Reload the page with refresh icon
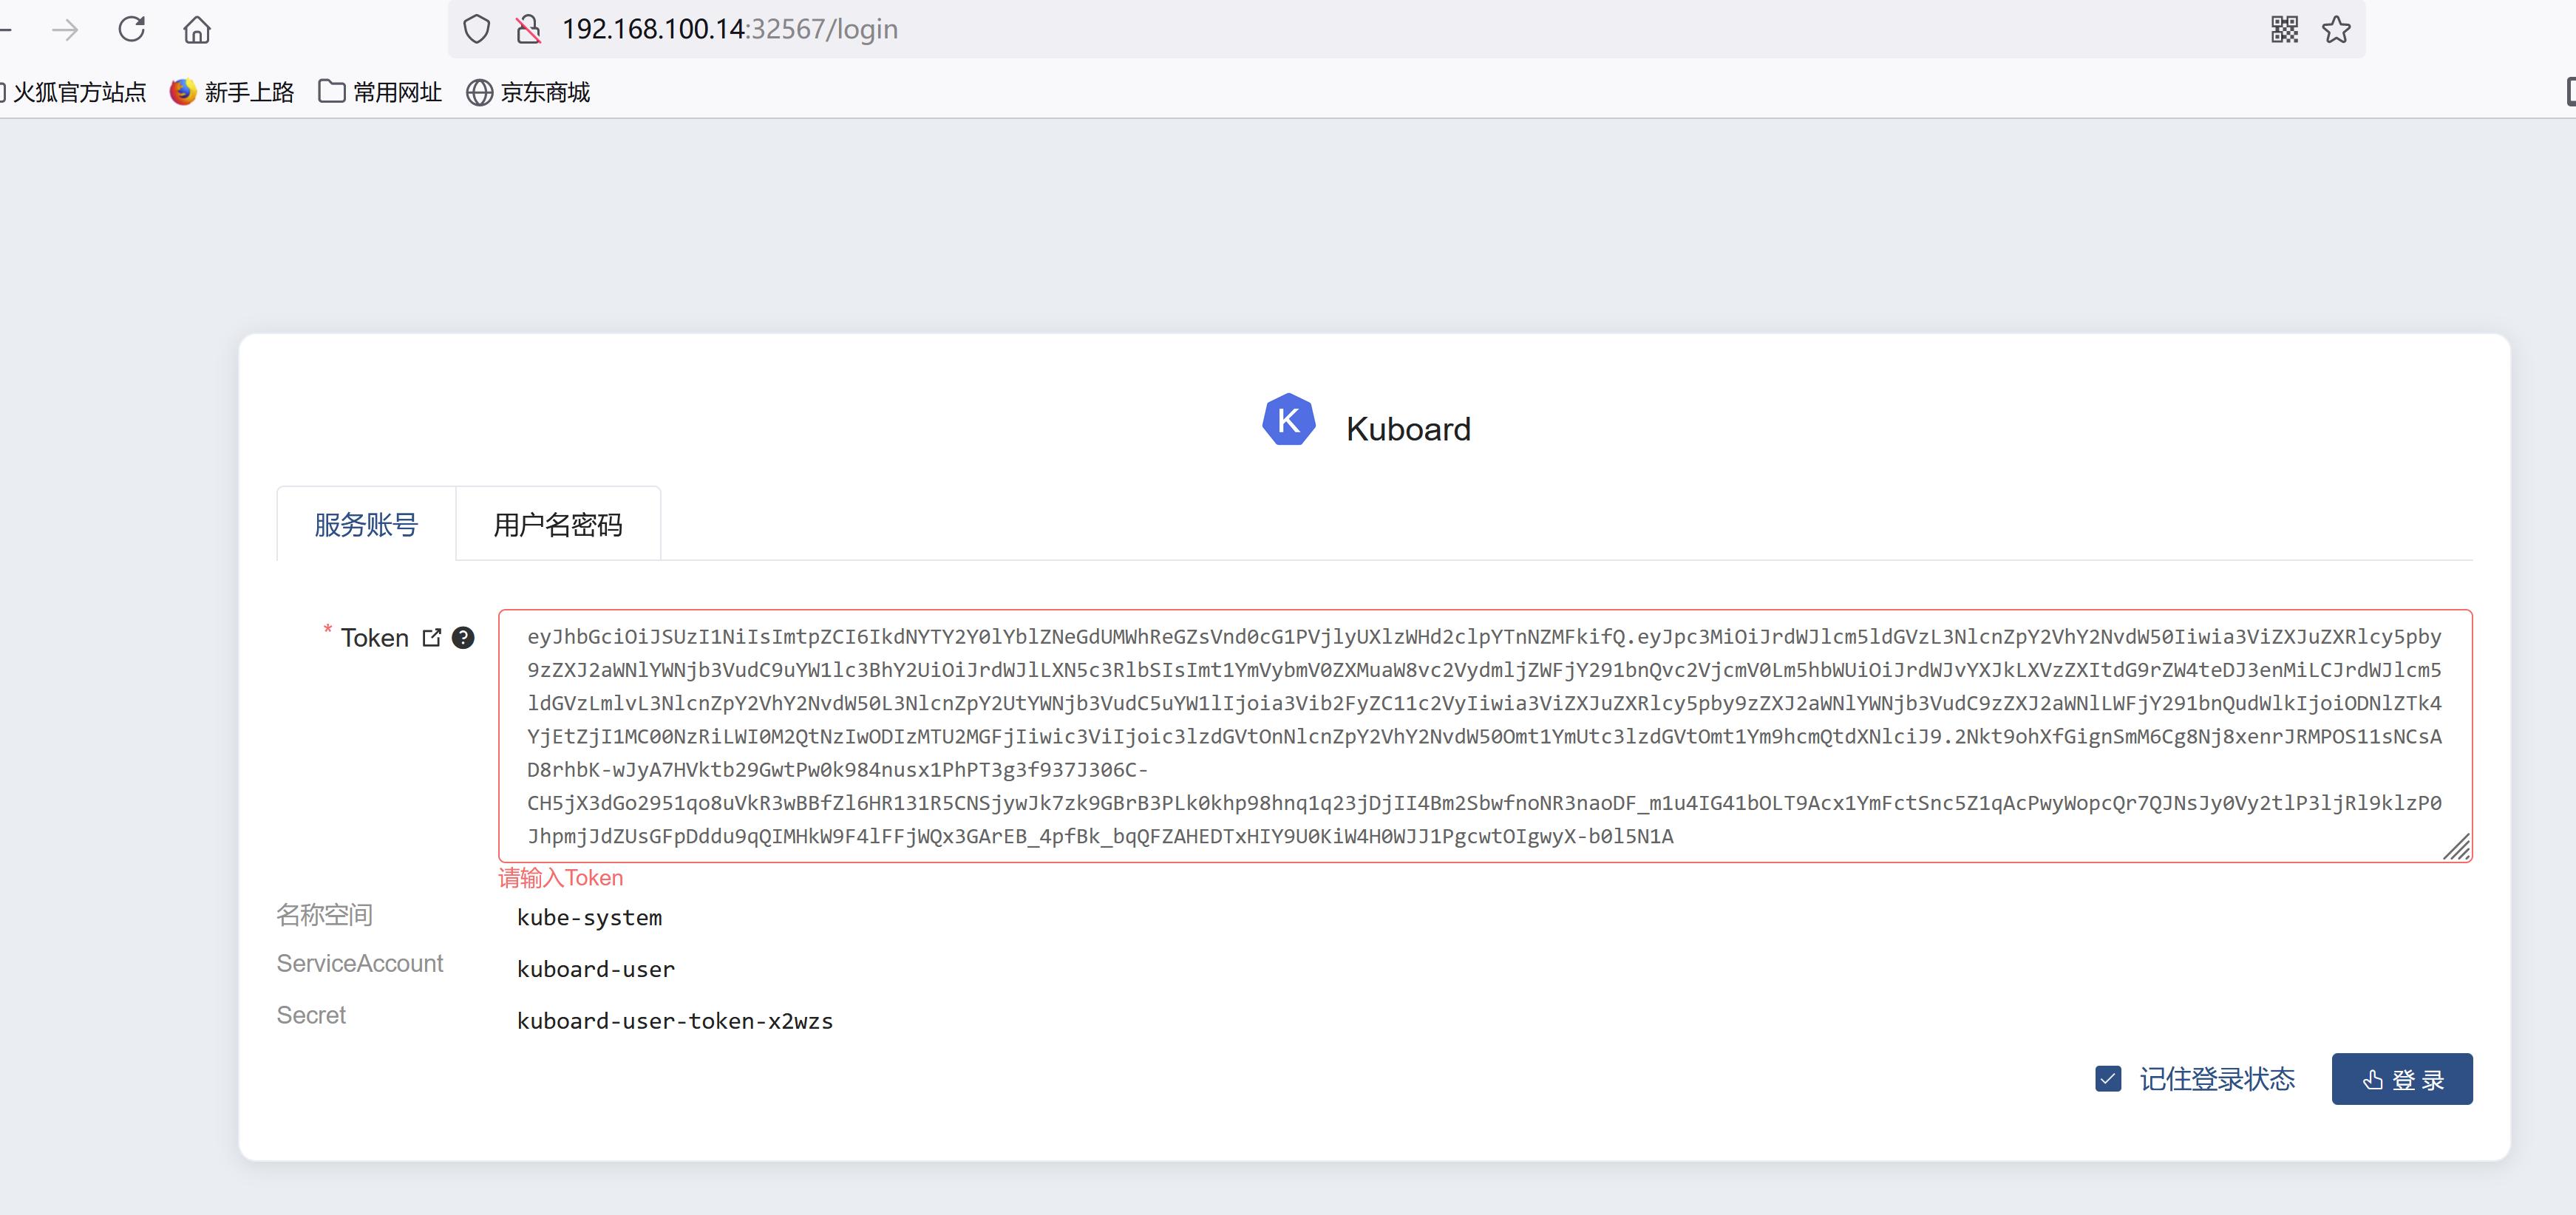The width and height of the screenshot is (2576, 1215). point(132,29)
